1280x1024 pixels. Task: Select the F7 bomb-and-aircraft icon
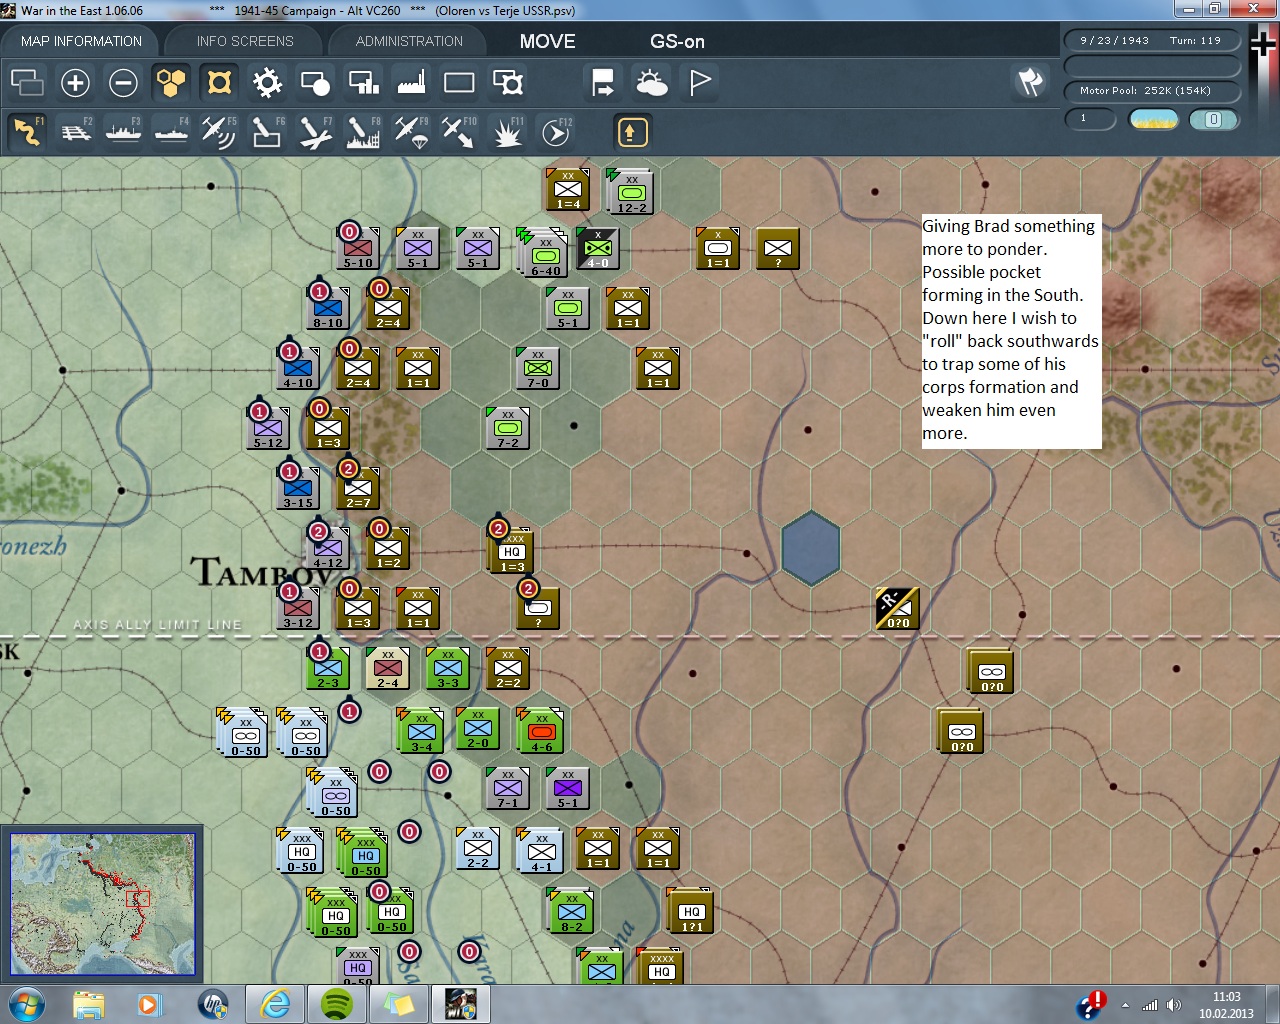pyautogui.click(x=315, y=131)
